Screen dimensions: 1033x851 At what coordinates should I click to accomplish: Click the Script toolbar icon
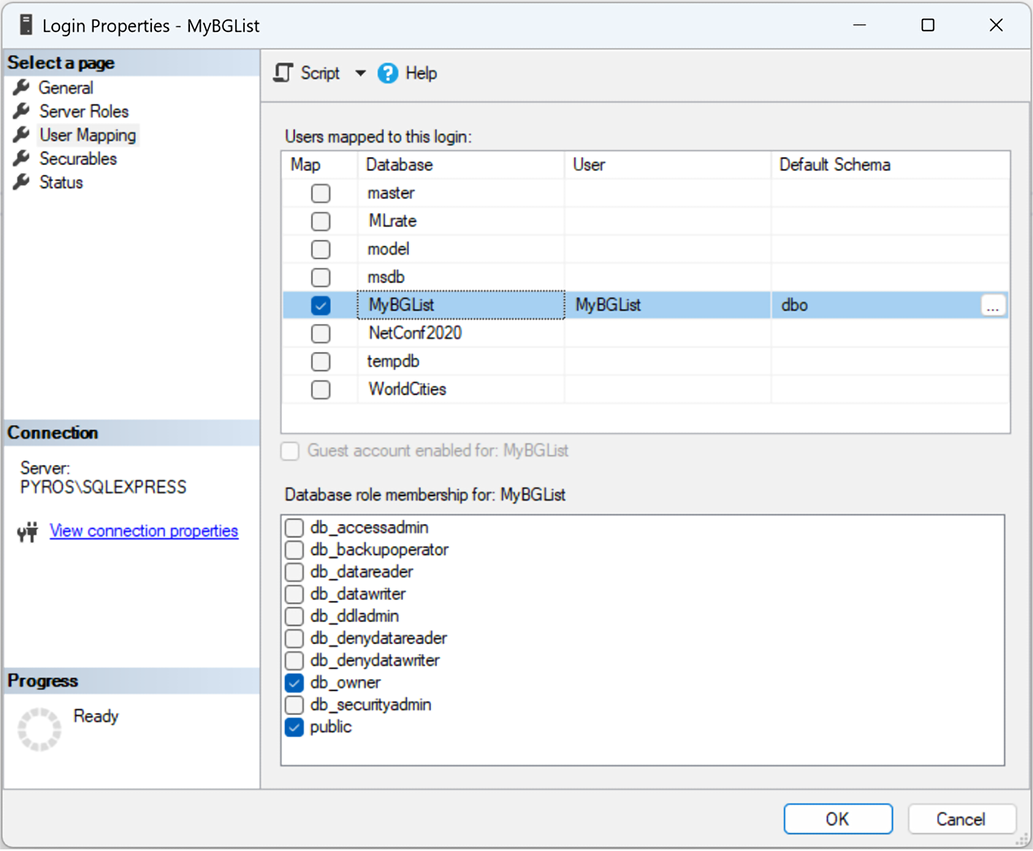click(283, 73)
